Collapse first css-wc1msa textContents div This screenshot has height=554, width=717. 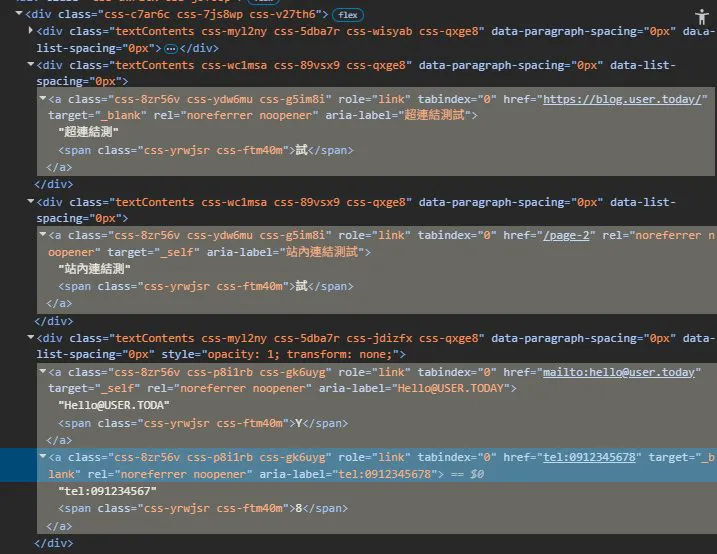(x=31, y=64)
